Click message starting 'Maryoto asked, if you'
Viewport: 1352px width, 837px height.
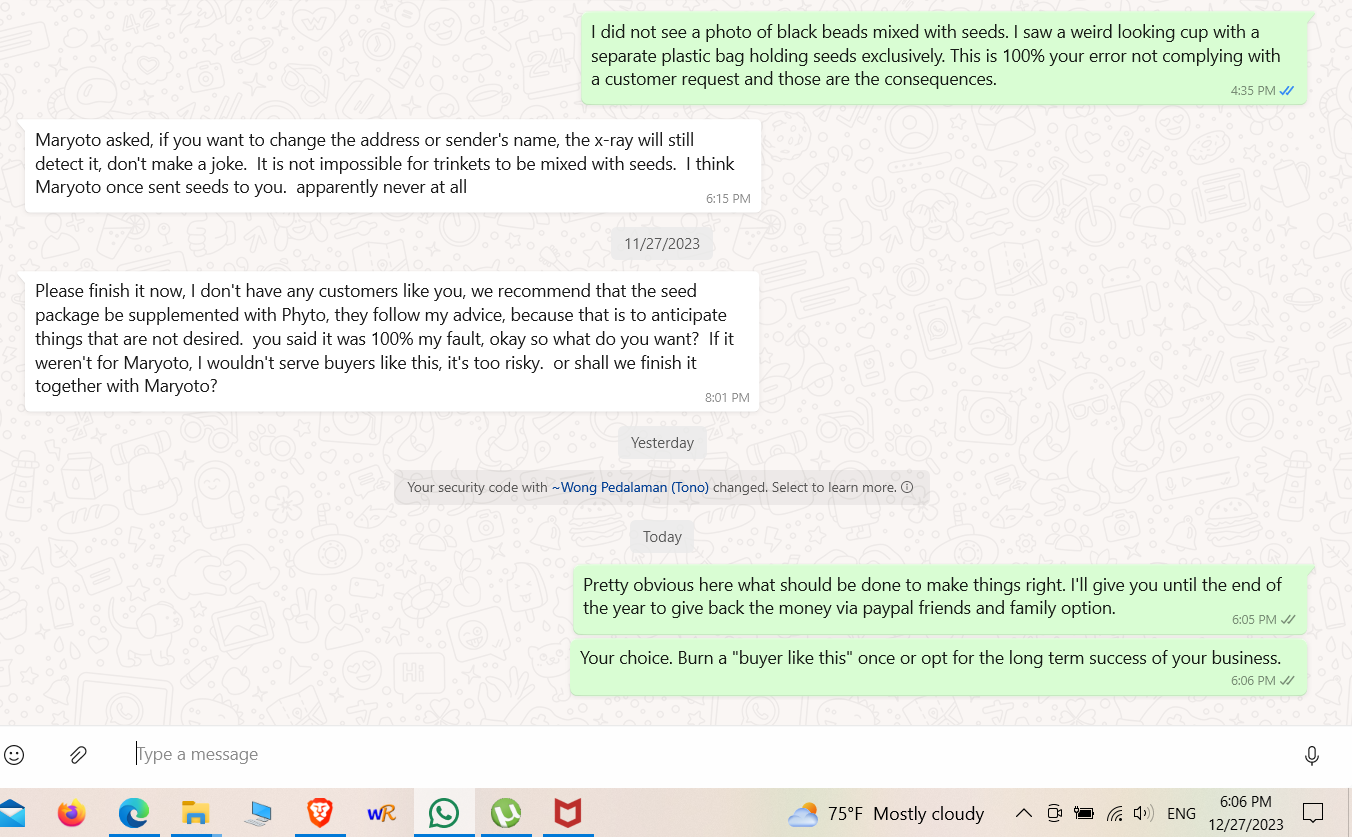393,166
